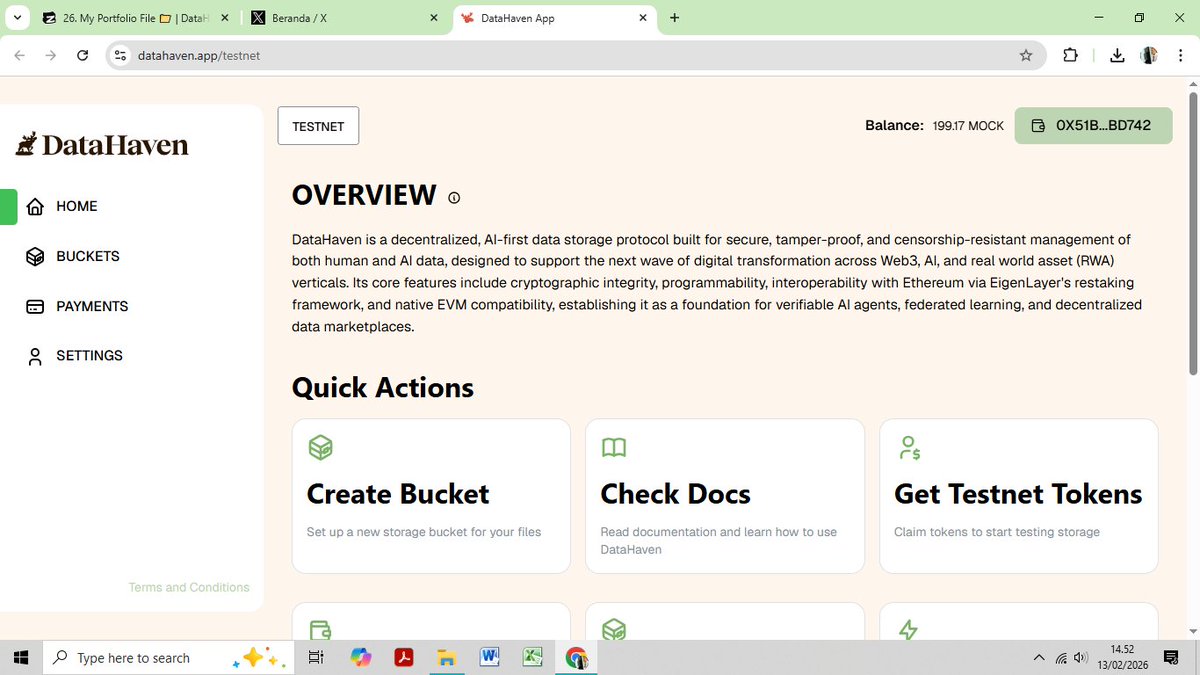
Task: Open the Windows Start menu
Action: [21, 657]
